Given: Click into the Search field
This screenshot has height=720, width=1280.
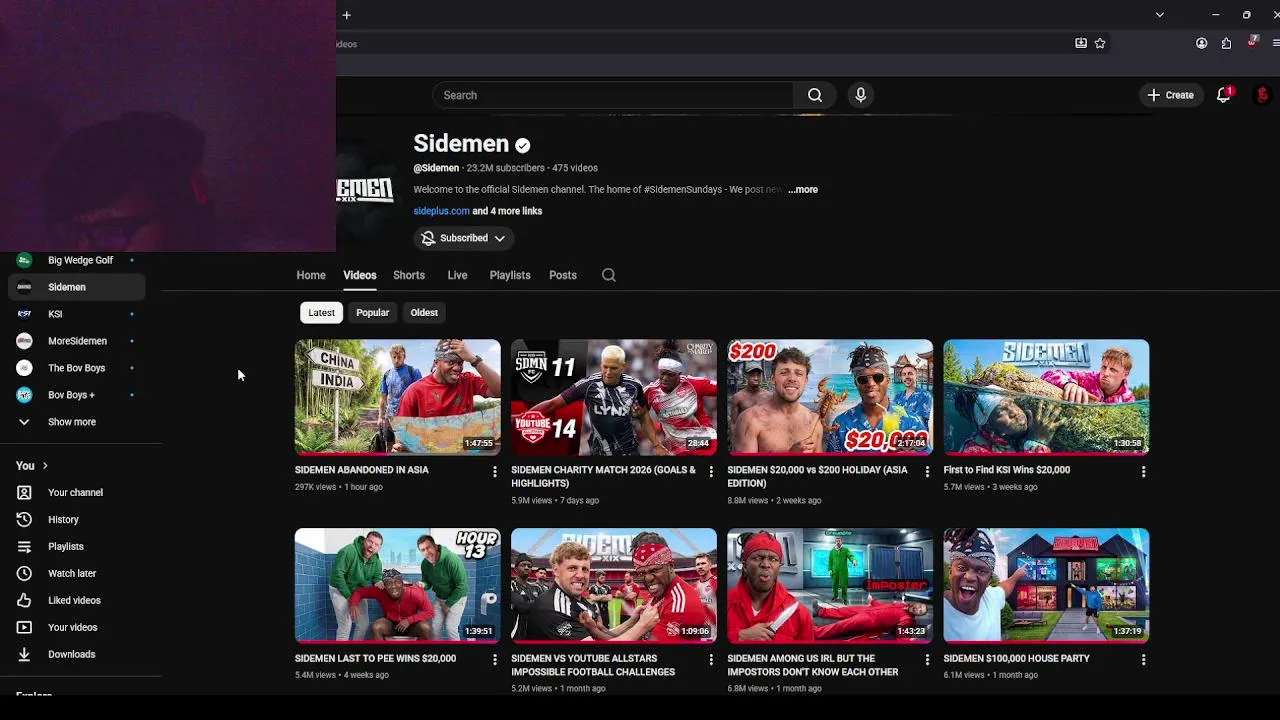Looking at the screenshot, I should [x=613, y=95].
